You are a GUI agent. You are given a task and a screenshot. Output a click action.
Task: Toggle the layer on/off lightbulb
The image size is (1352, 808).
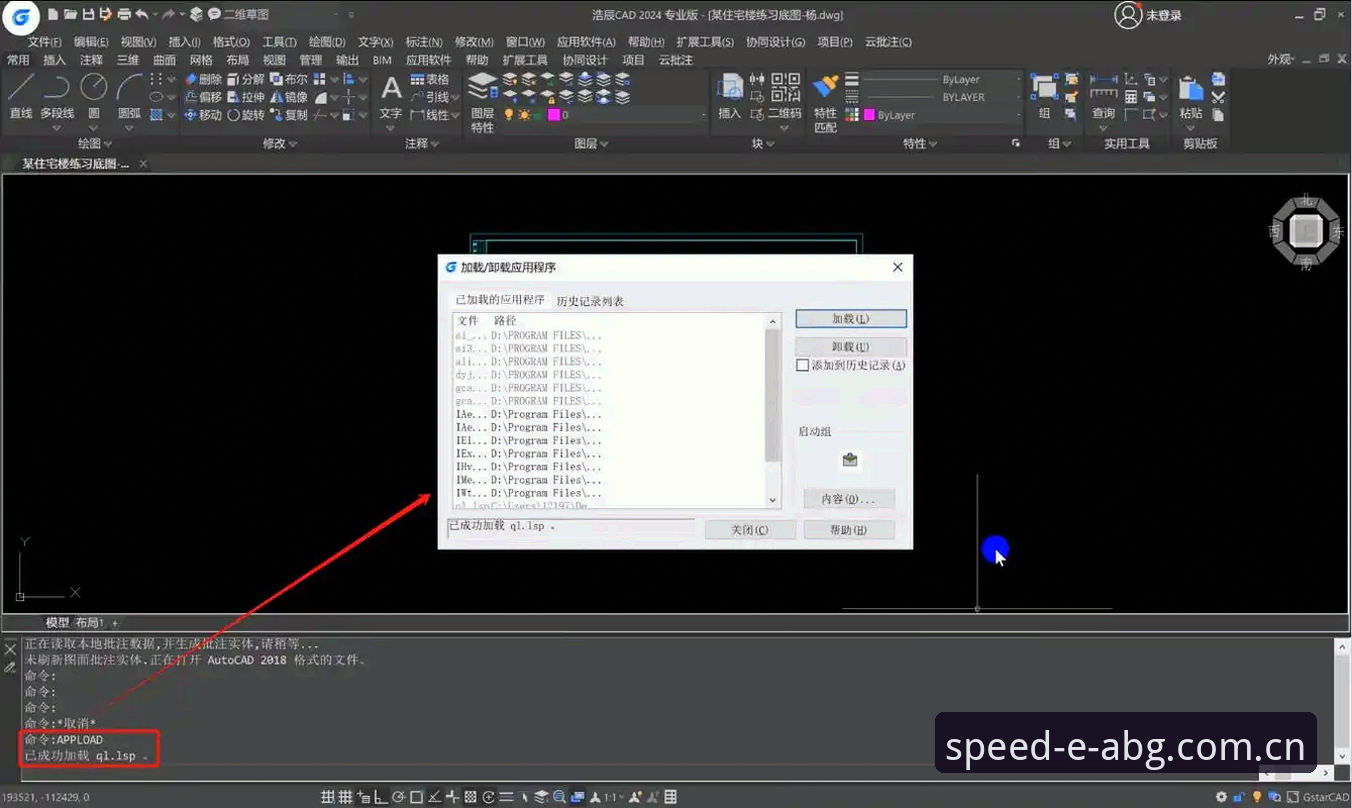coord(508,115)
